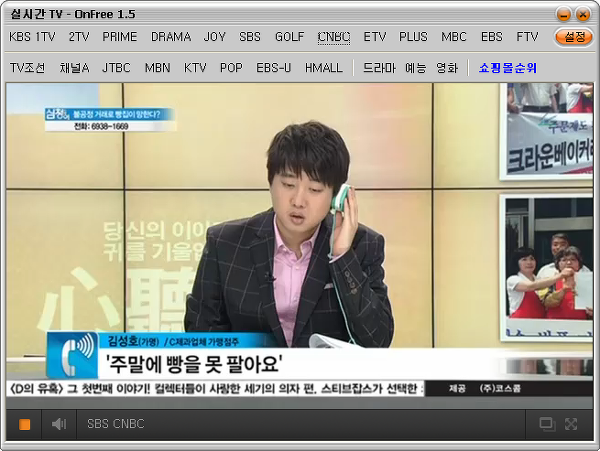Switch to TV조선 channel
Screen dimensions: 600x451
[28, 68]
